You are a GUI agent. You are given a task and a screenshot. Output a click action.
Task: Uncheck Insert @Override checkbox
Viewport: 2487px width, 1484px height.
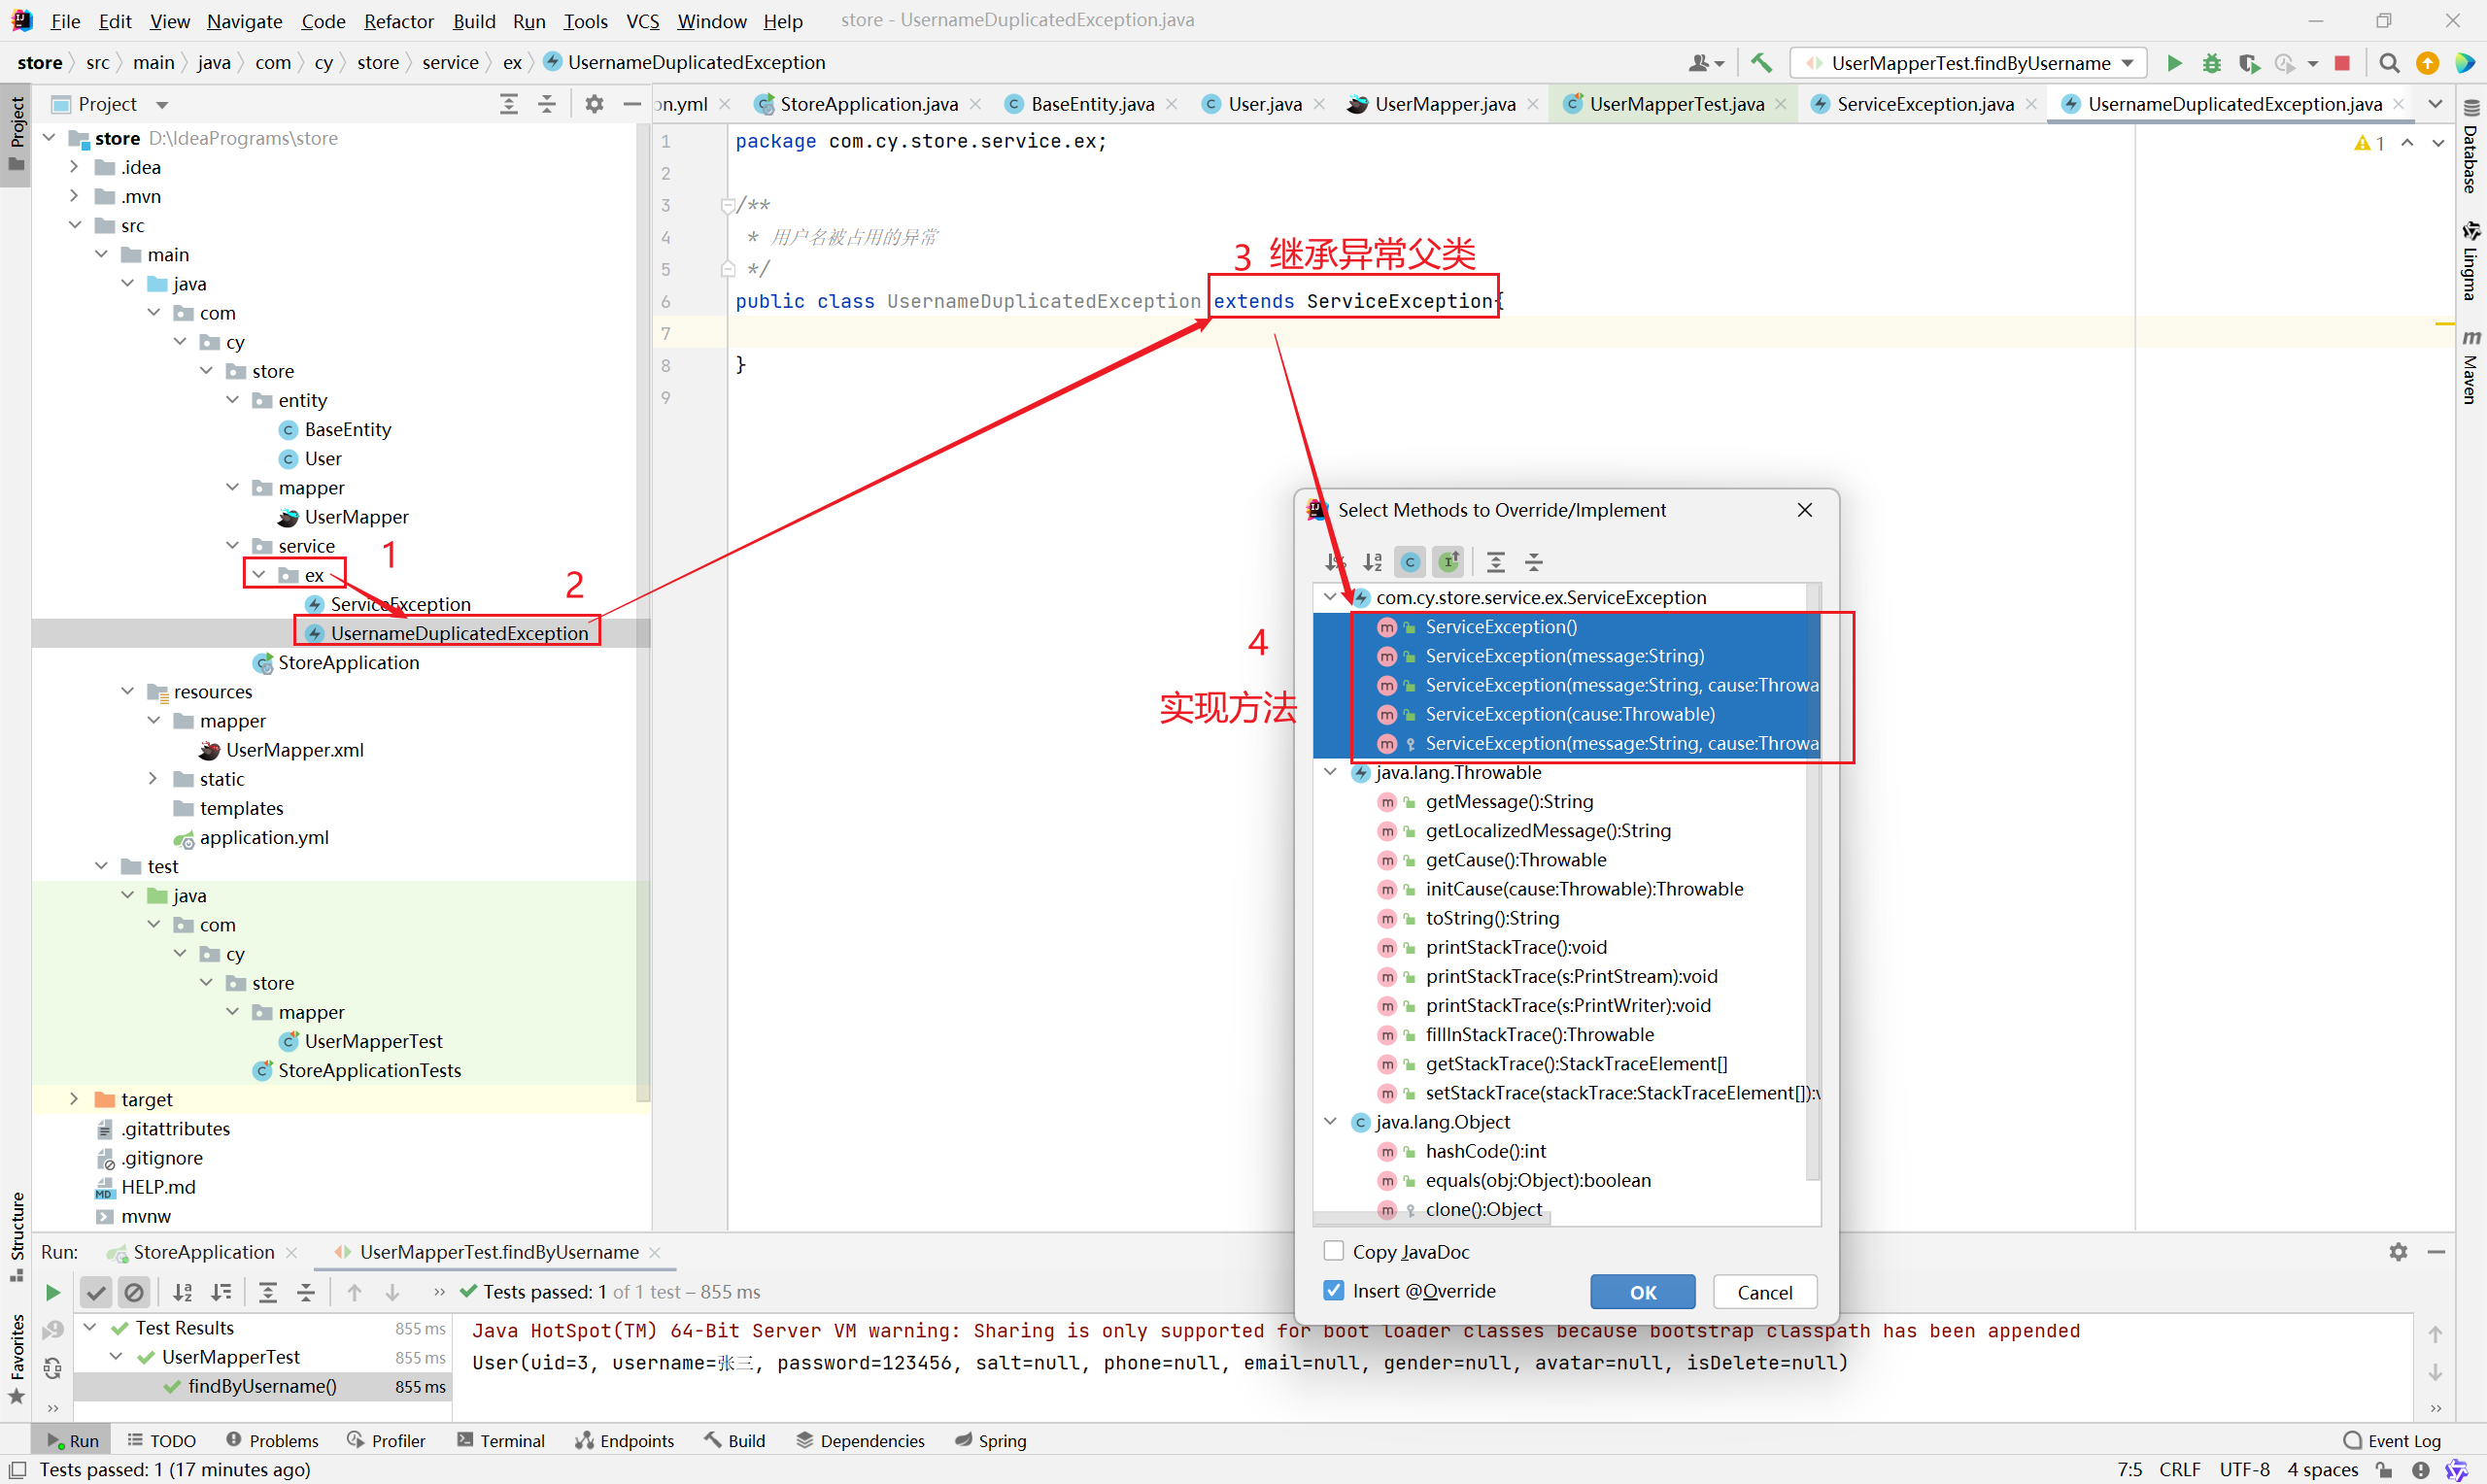click(1333, 1290)
